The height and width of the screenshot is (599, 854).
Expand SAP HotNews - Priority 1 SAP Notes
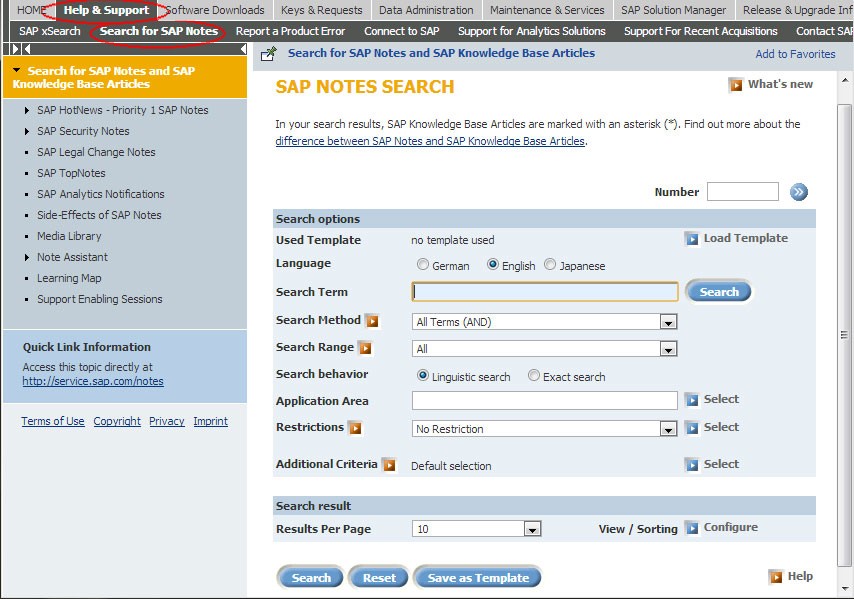[x=27, y=111]
